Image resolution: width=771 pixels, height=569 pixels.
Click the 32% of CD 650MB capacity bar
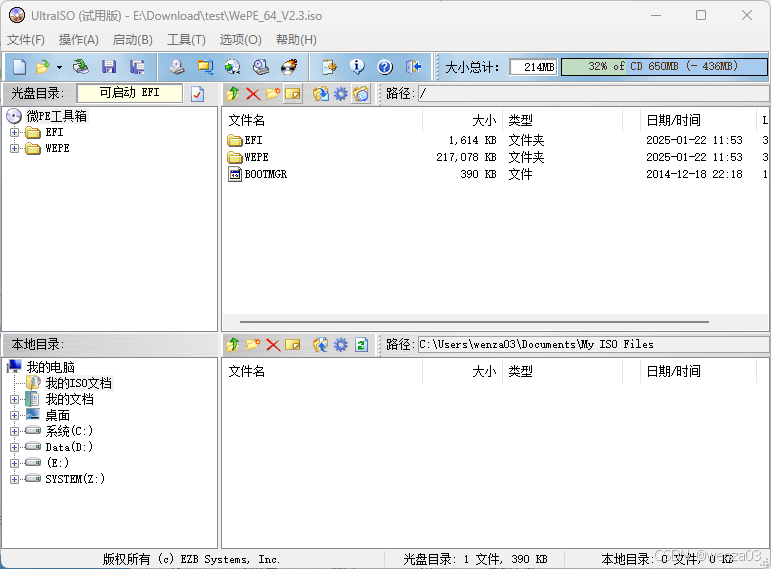(664, 67)
